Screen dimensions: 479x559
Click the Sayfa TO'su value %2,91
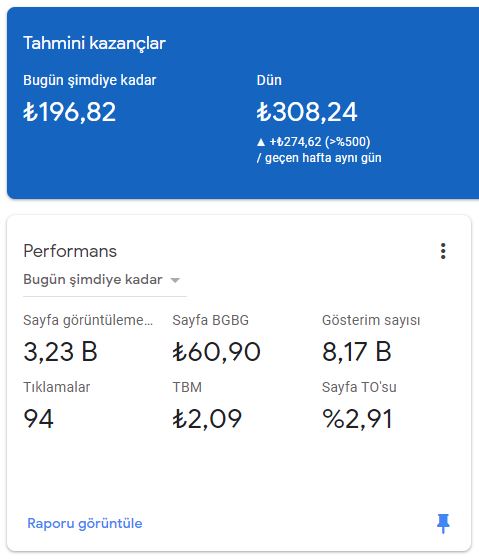[357, 419]
